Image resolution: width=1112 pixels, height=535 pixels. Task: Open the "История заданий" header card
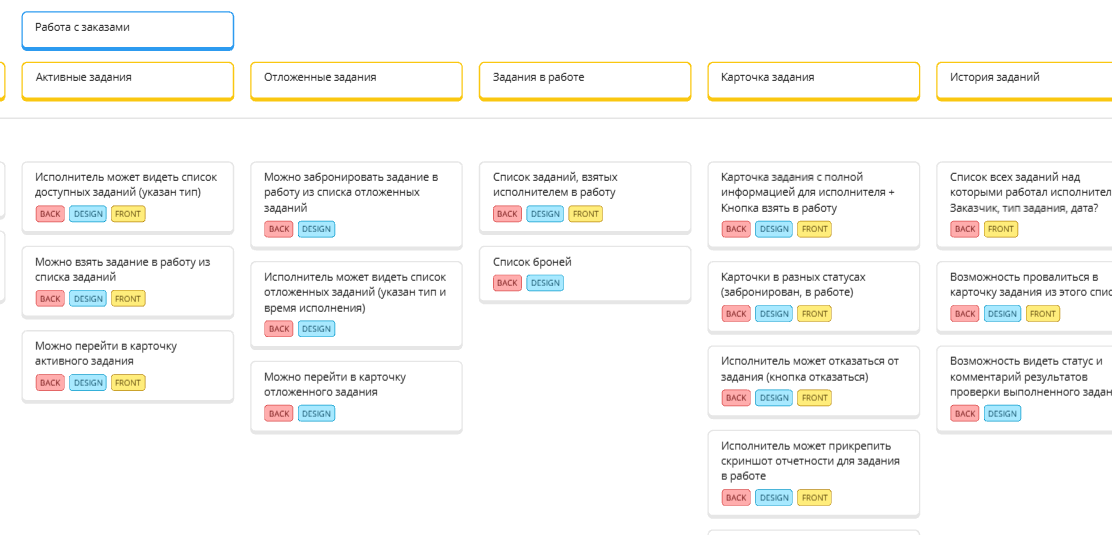click(1024, 79)
